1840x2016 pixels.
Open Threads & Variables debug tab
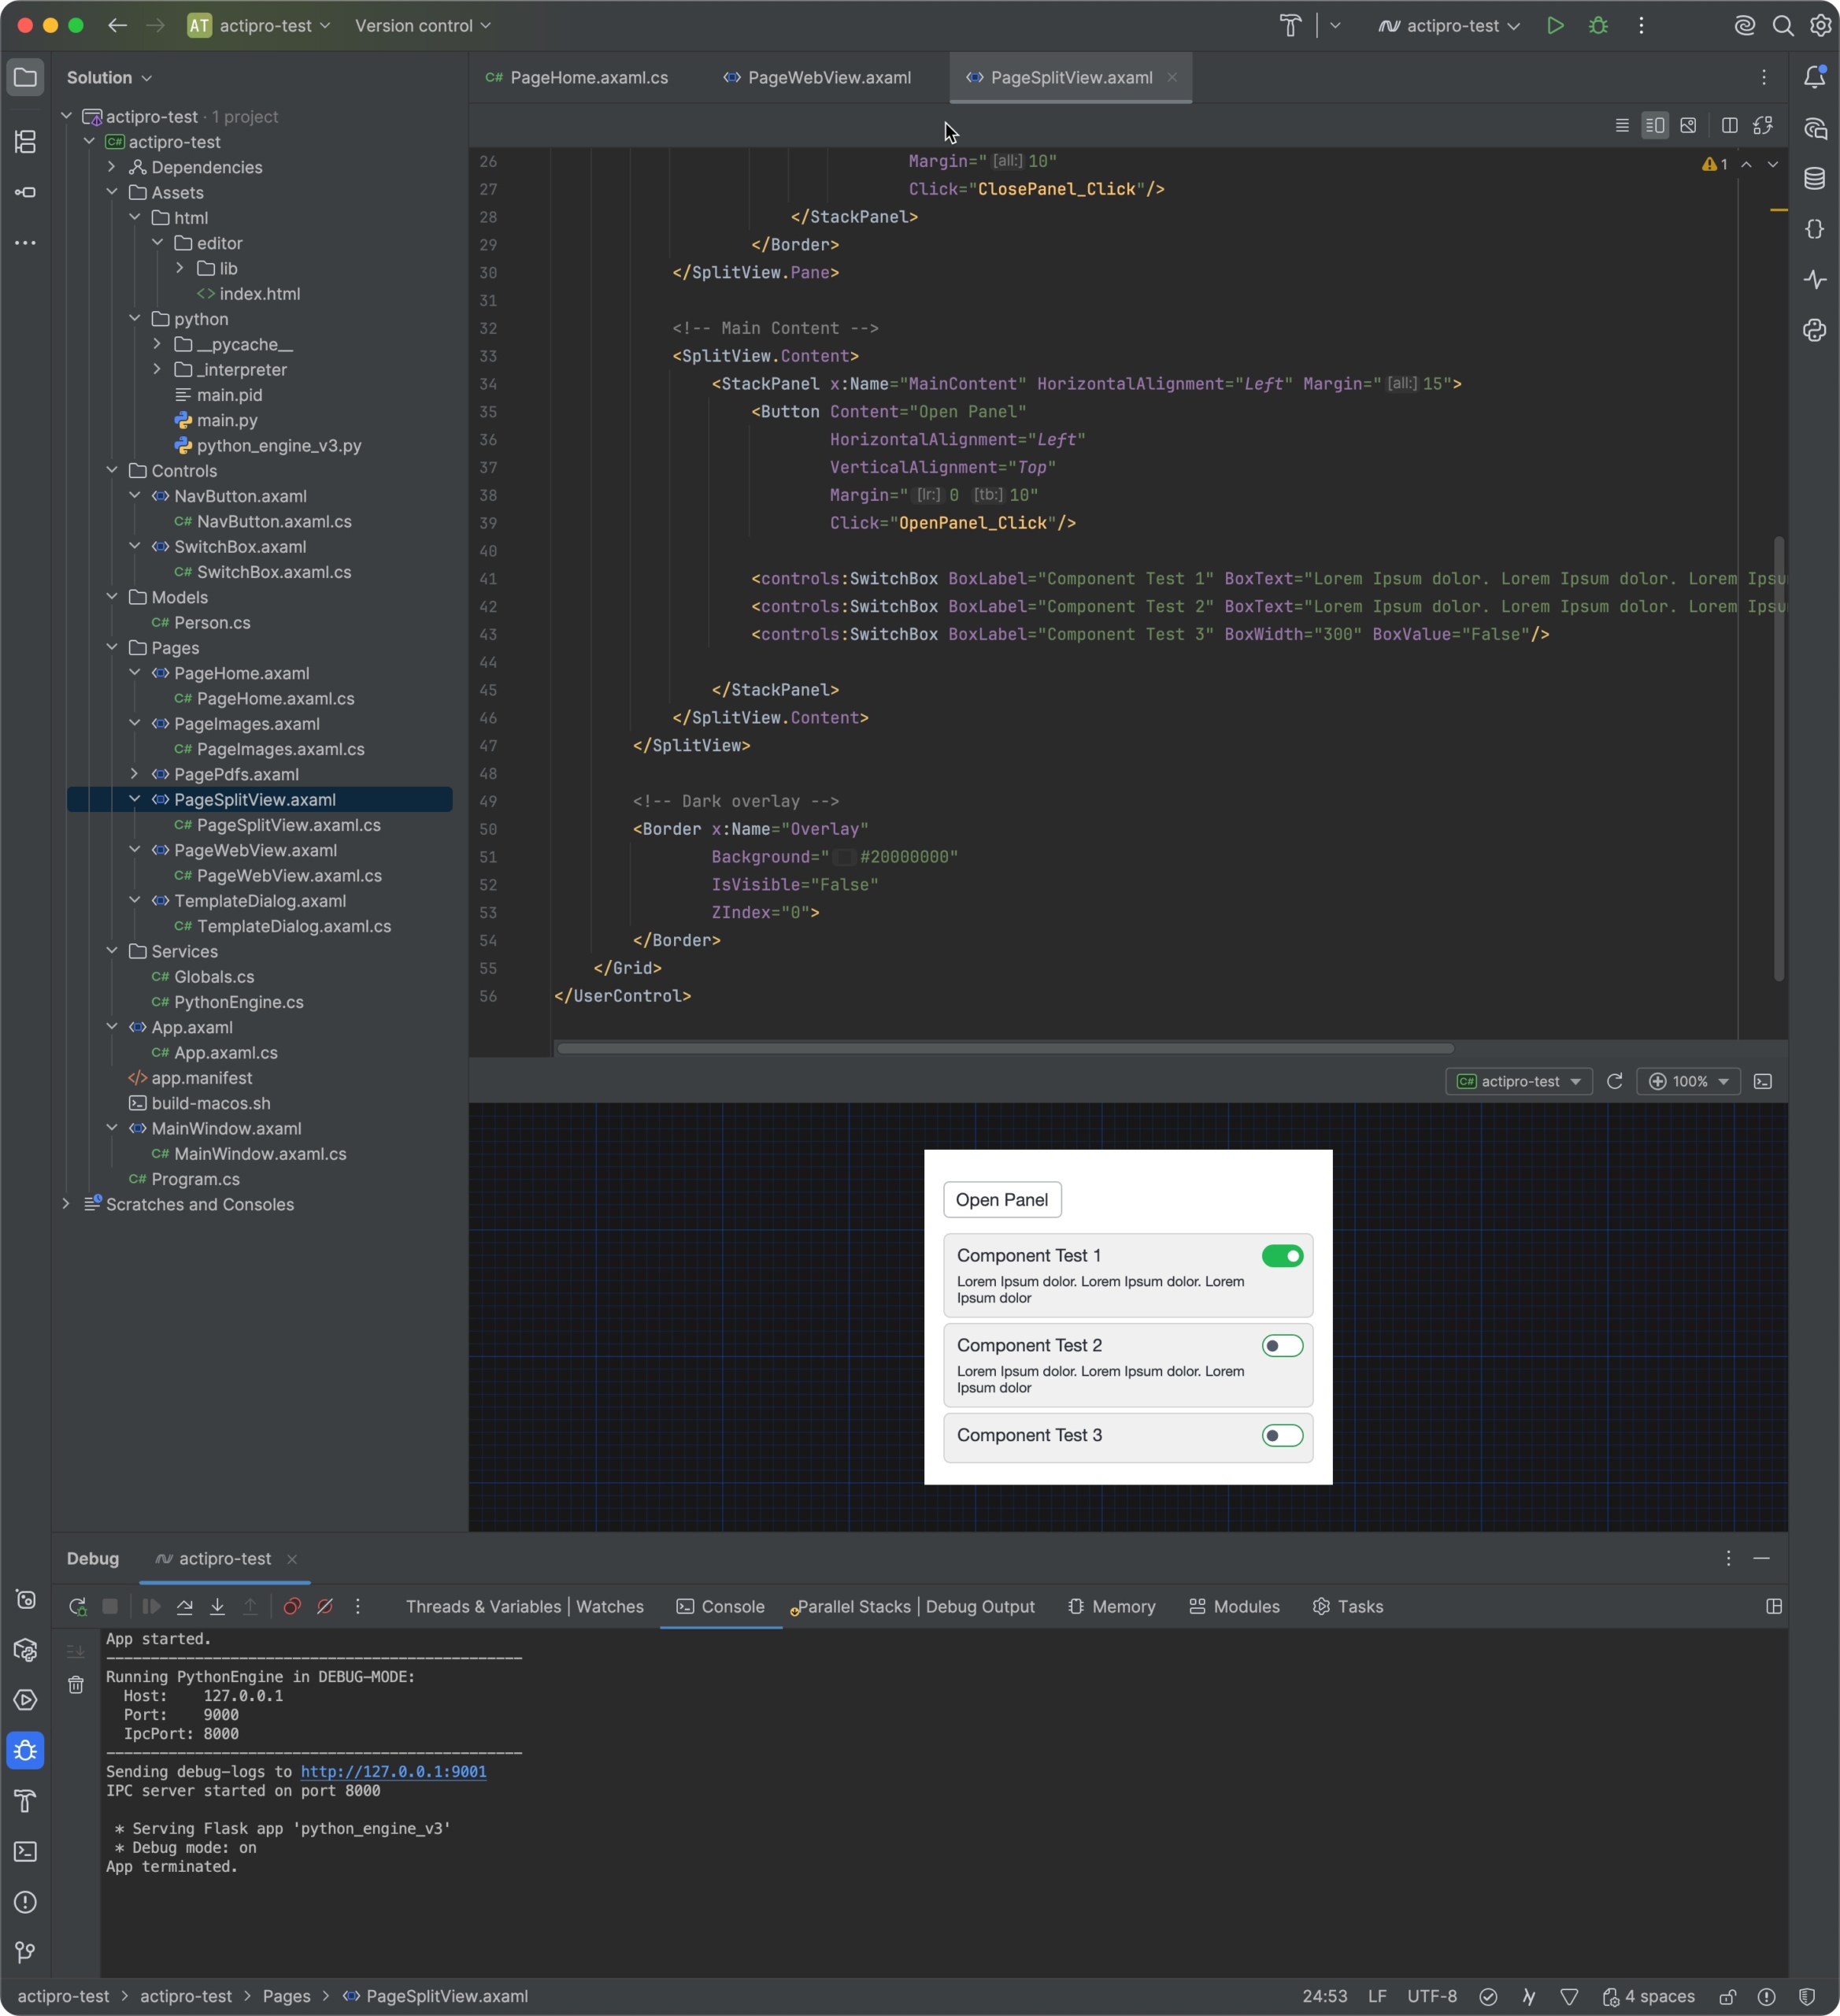tap(483, 1606)
